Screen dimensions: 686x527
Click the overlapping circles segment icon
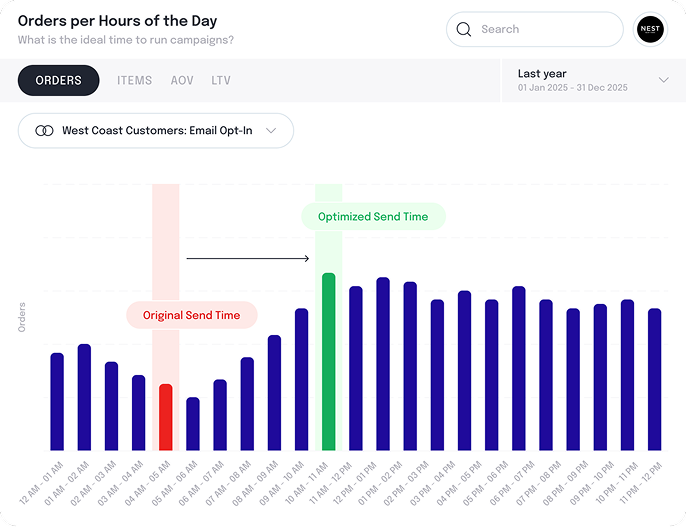pos(44,131)
